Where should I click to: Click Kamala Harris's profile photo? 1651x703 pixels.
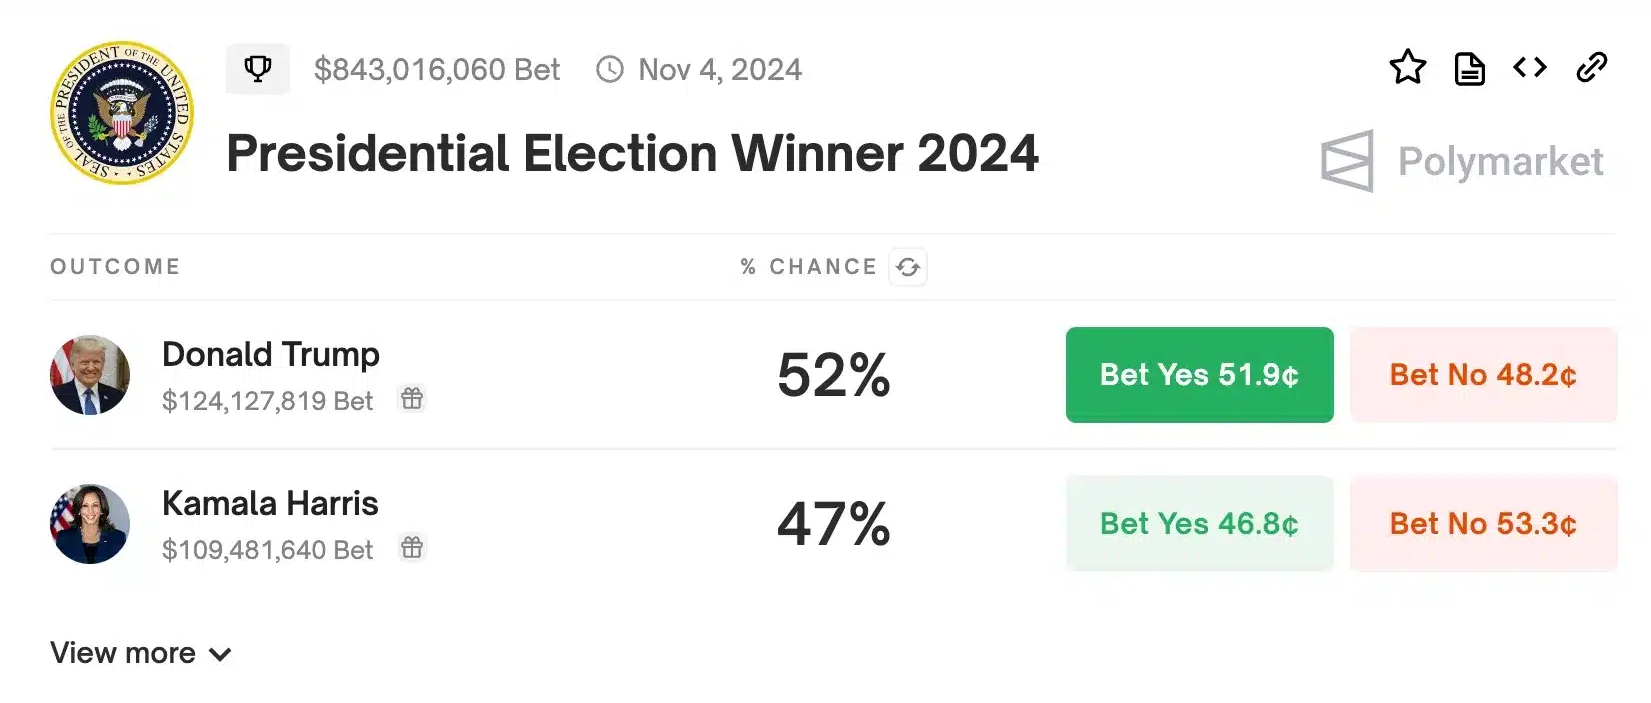point(90,524)
